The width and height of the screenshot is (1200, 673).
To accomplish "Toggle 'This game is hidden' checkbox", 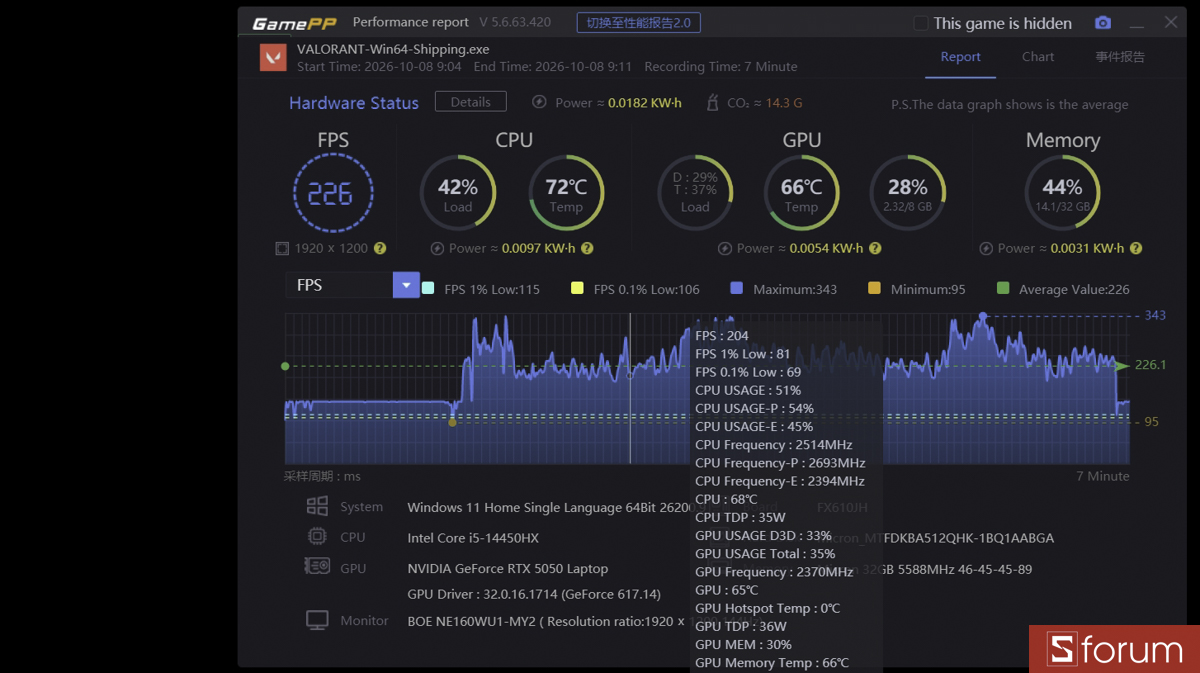I will [921, 23].
